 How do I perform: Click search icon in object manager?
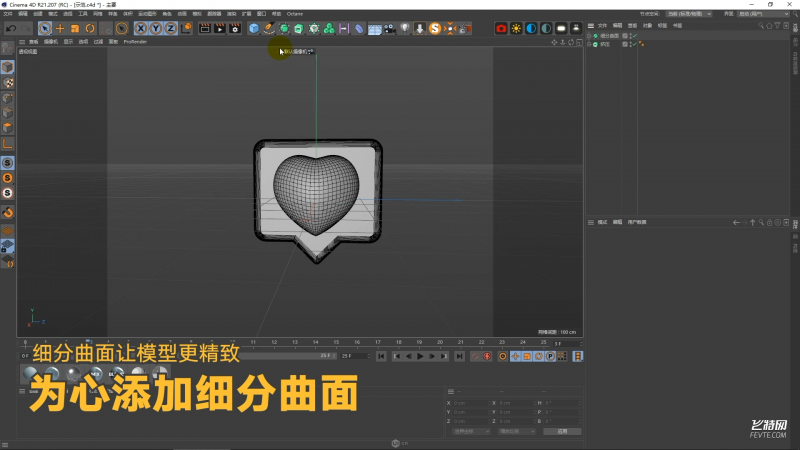click(x=761, y=26)
